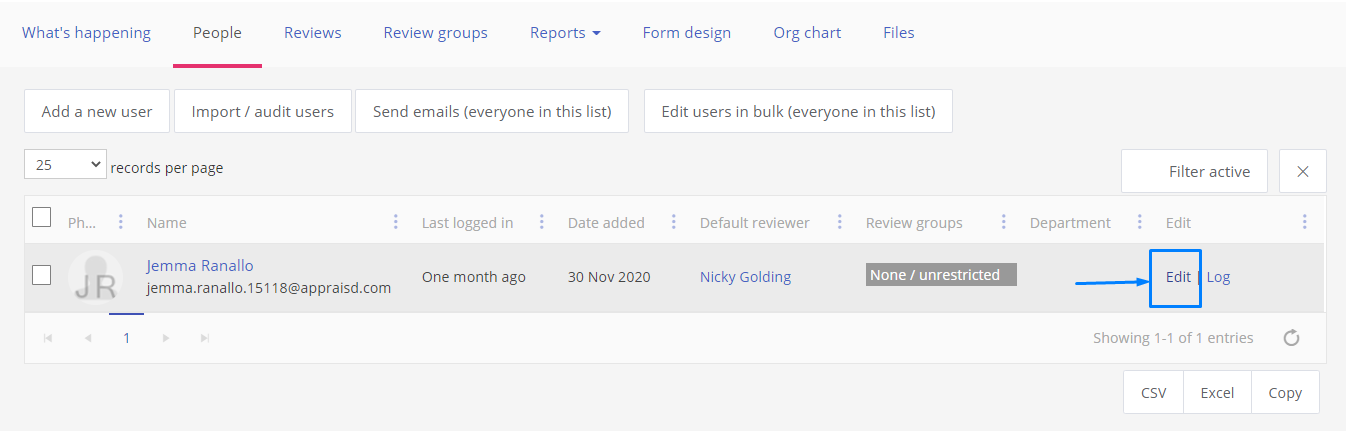Open Department column options menu
The height and width of the screenshot is (431, 1346).
pyautogui.click(x=1140, y=222)
